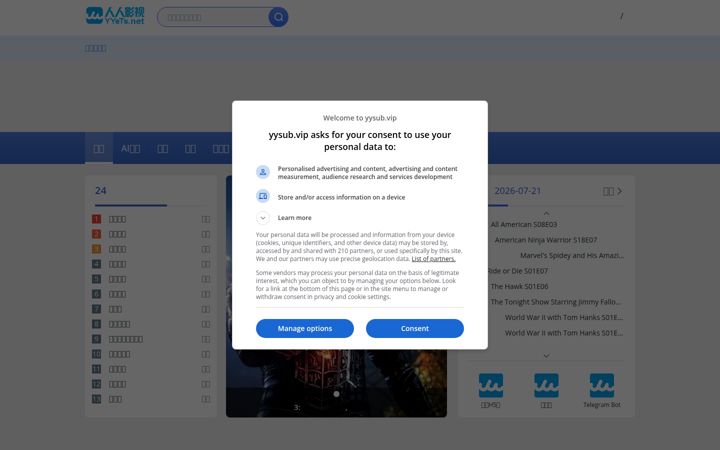
Task: Click rank 1 red badge in top list
Action: point(96,219)
